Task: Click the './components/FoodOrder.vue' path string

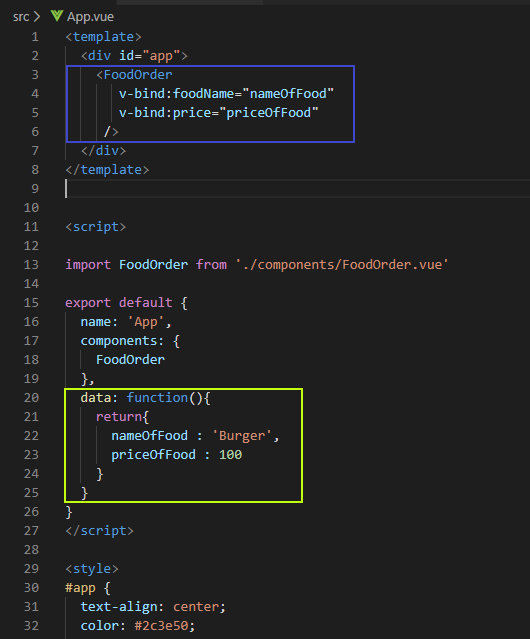Action: (342, 264)
